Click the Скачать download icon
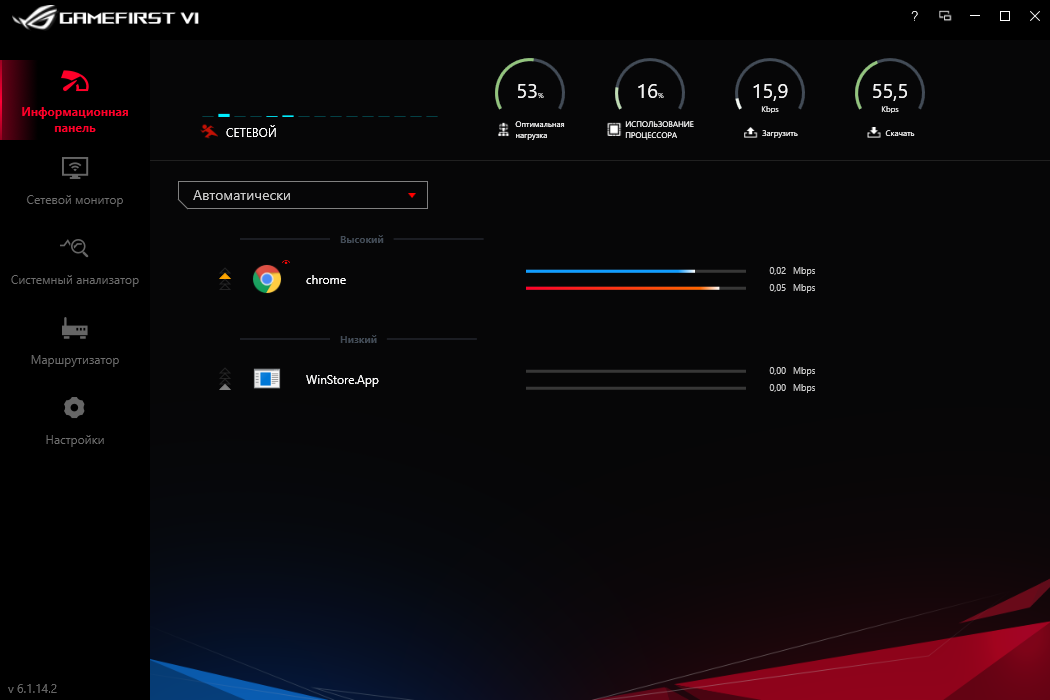The image size is (1050, 700). (872, 129)
